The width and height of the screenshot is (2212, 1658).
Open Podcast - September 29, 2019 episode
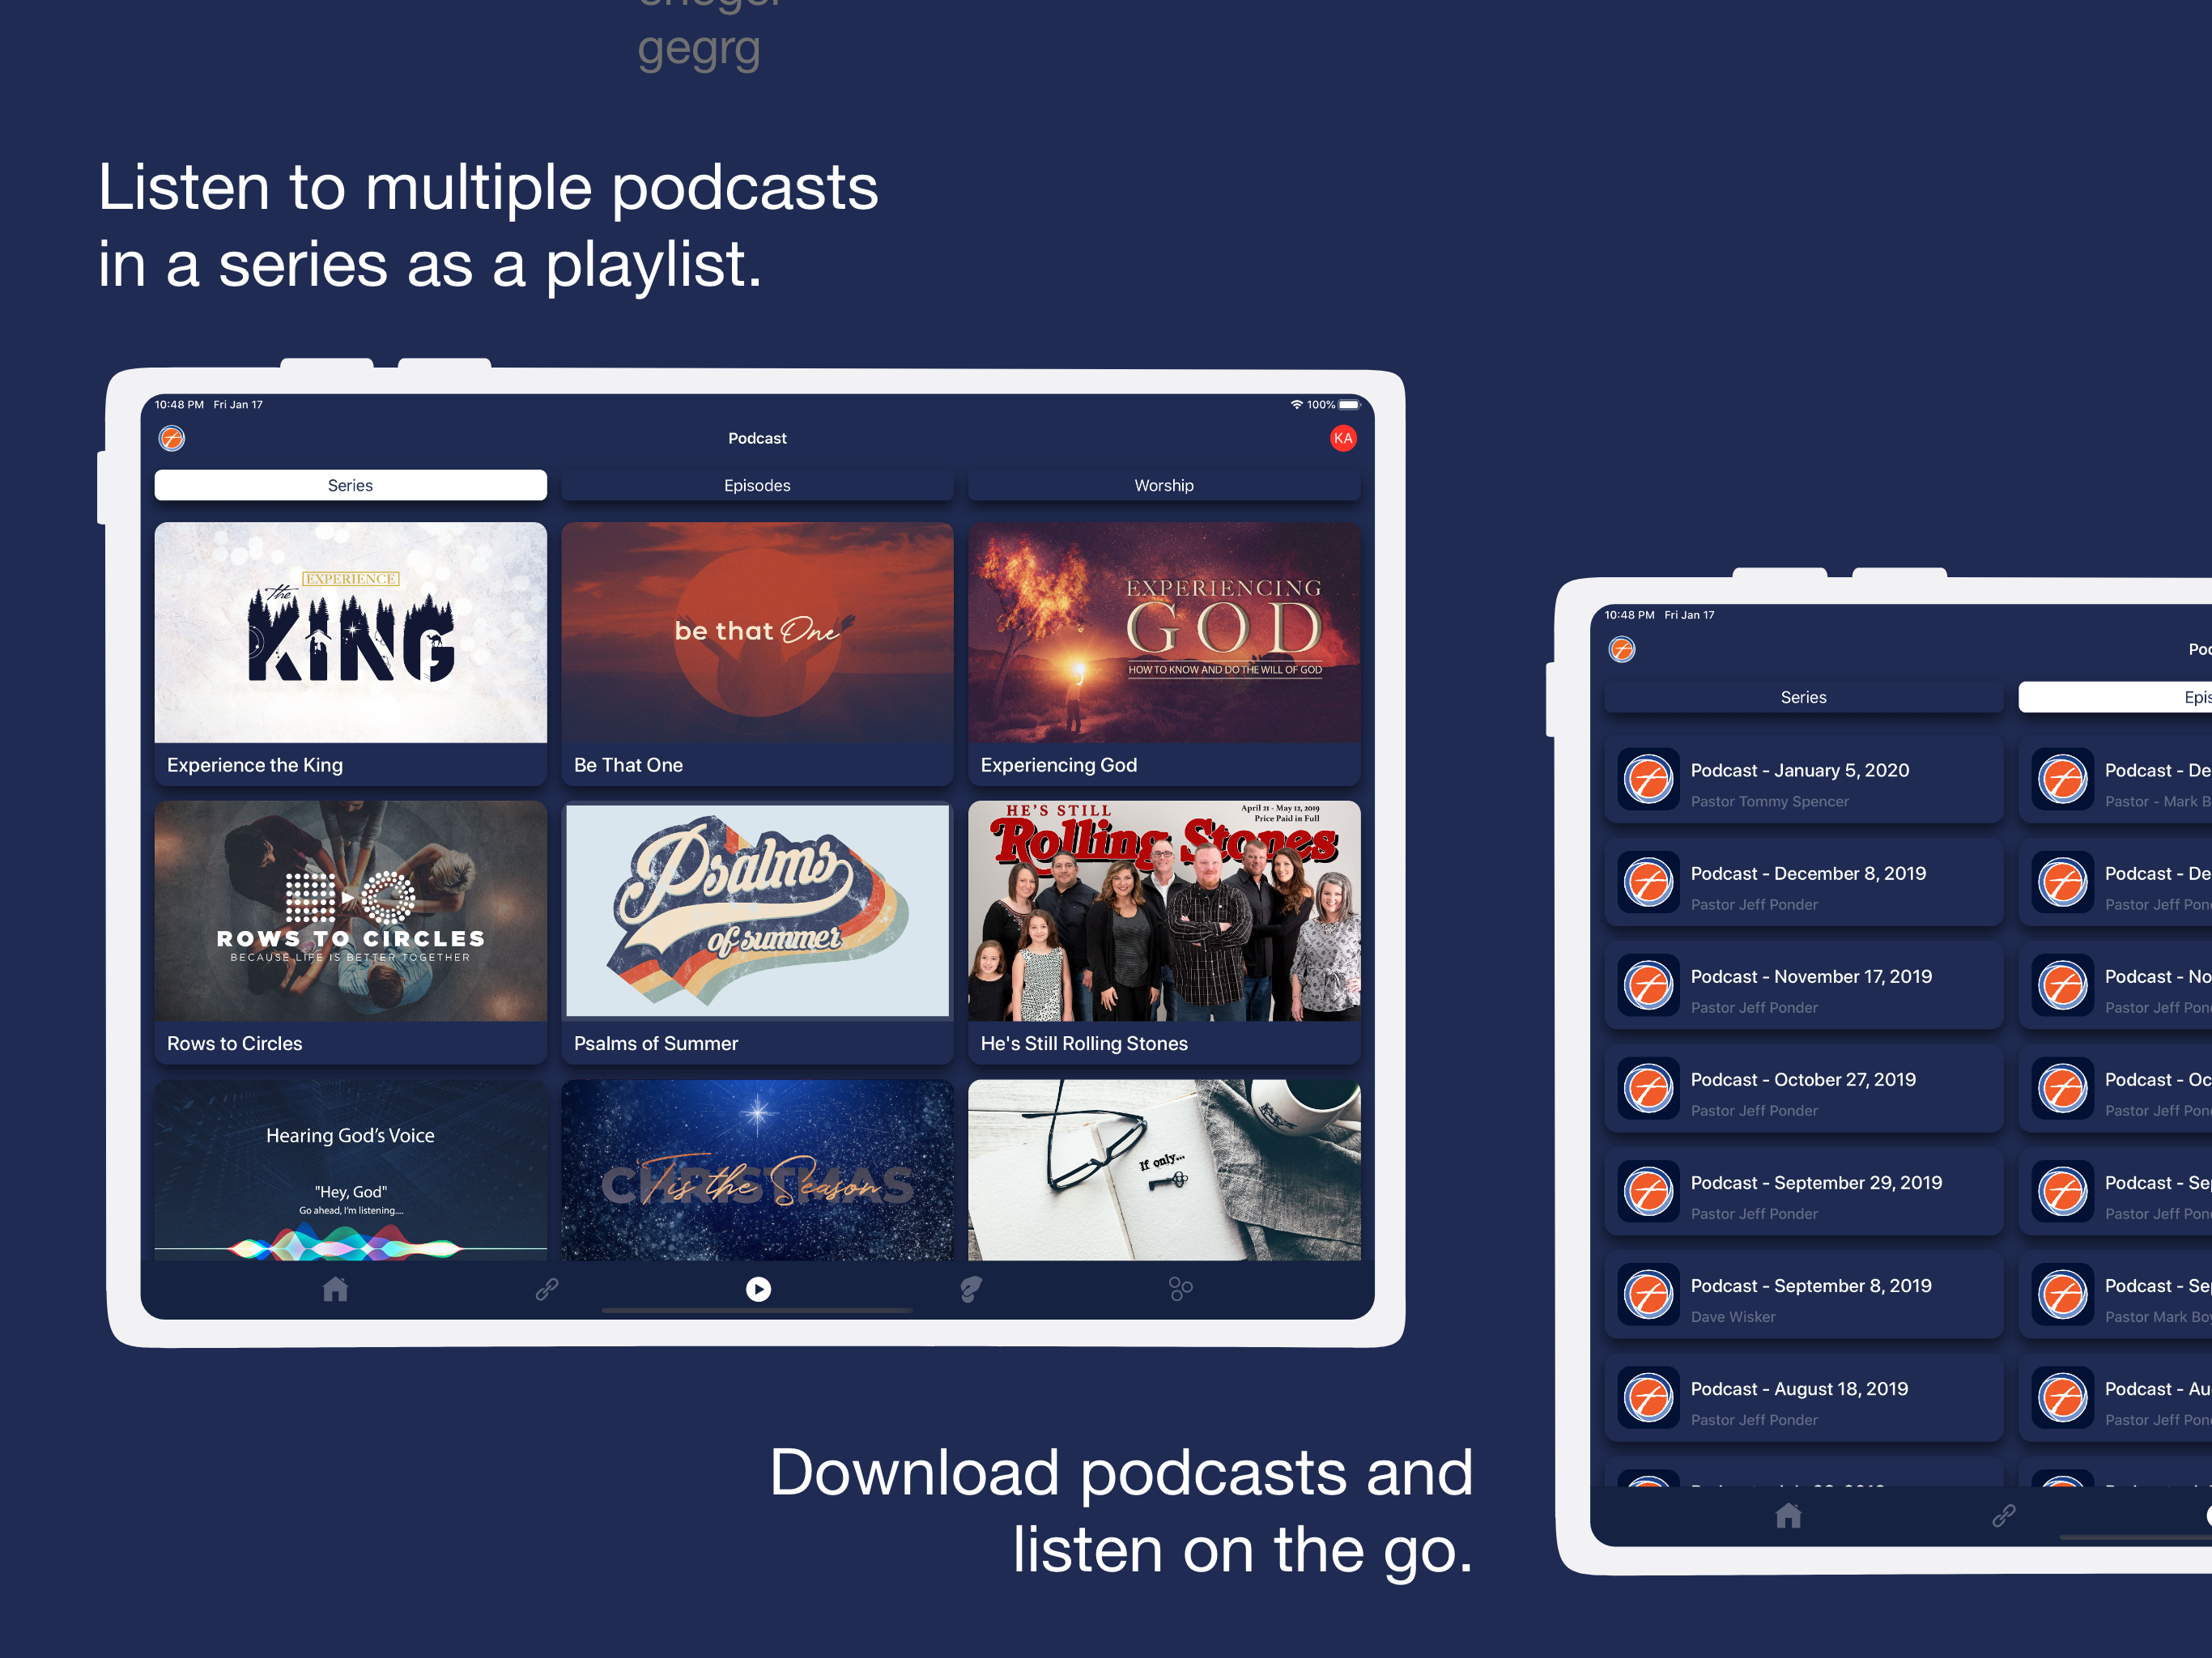pyautogui.click(x=1803, y=1192)
